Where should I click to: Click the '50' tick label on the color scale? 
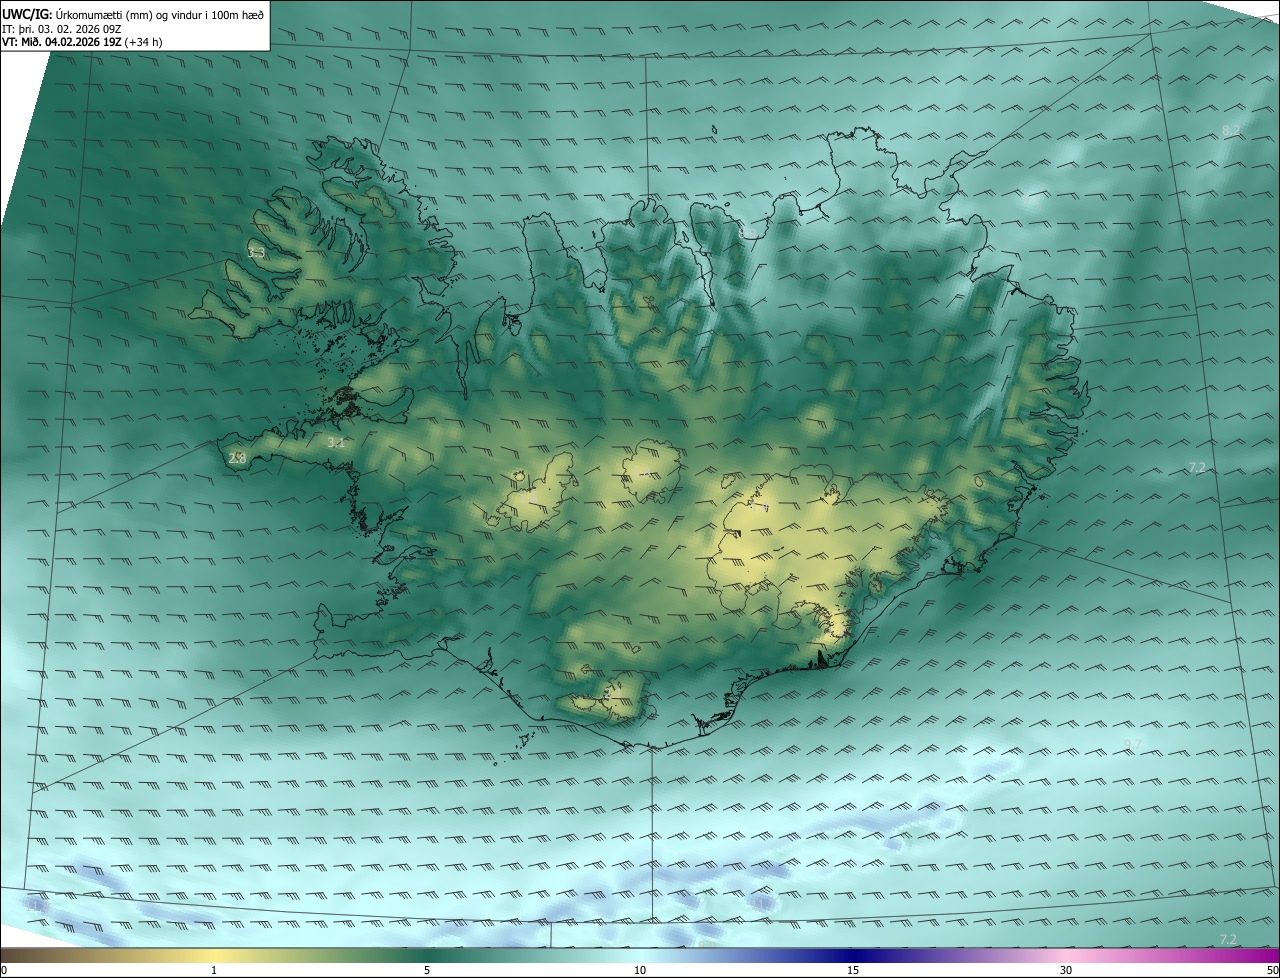pos(1272,970)
